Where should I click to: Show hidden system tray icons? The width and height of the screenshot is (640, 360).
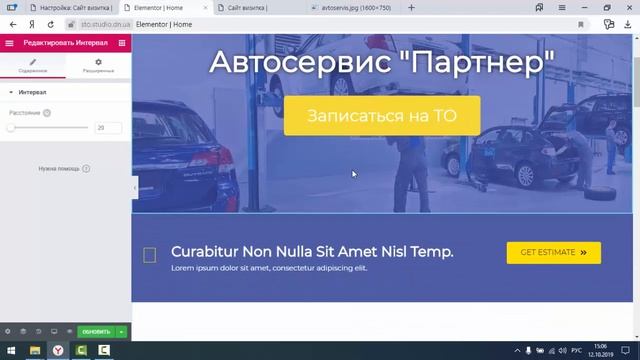517,351
